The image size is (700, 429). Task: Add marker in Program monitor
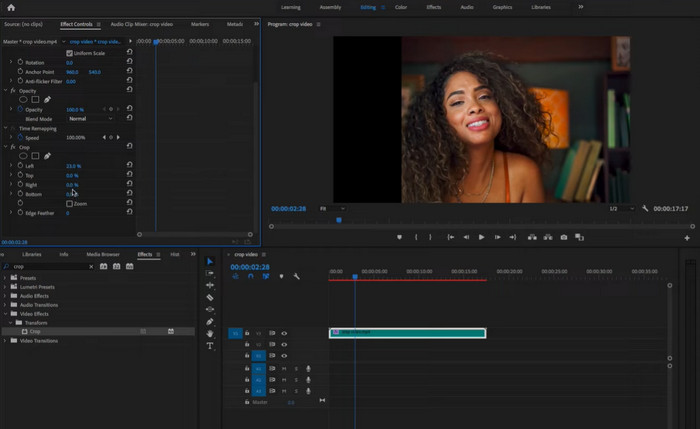coord(400,237)
